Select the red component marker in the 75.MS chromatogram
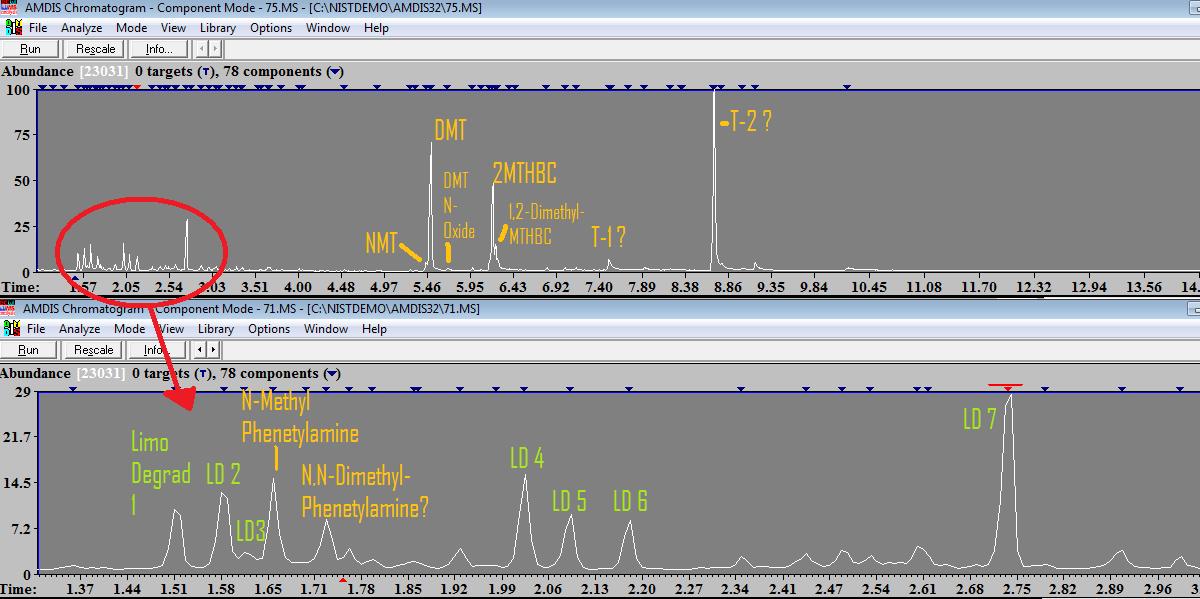This screenshot has height=599, width=1200. coord(137,87)
